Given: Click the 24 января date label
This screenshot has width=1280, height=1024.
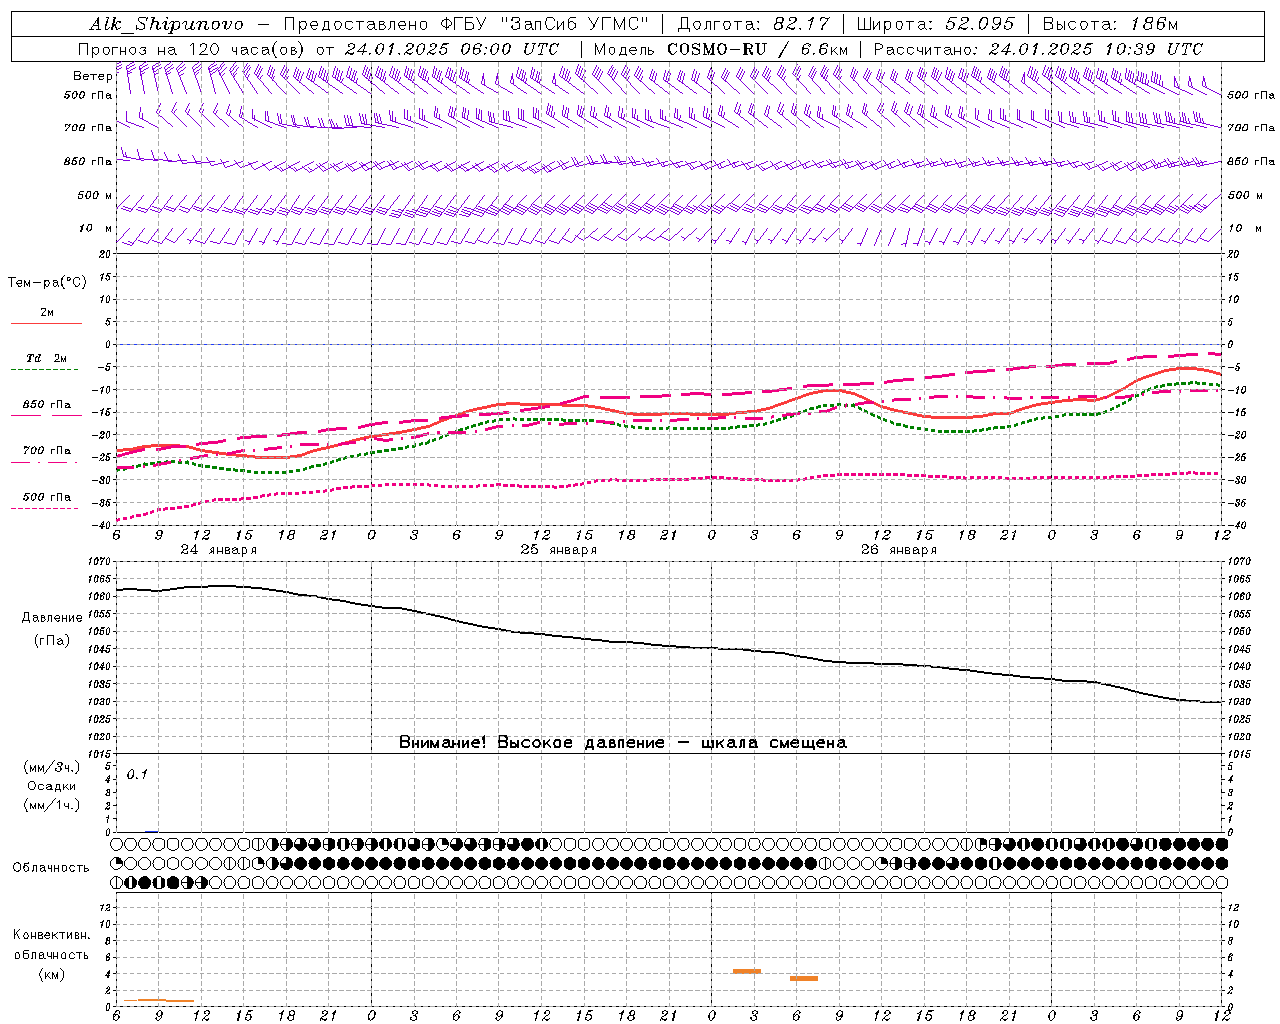Looking at the screenshot, I should tap(218, 550).
